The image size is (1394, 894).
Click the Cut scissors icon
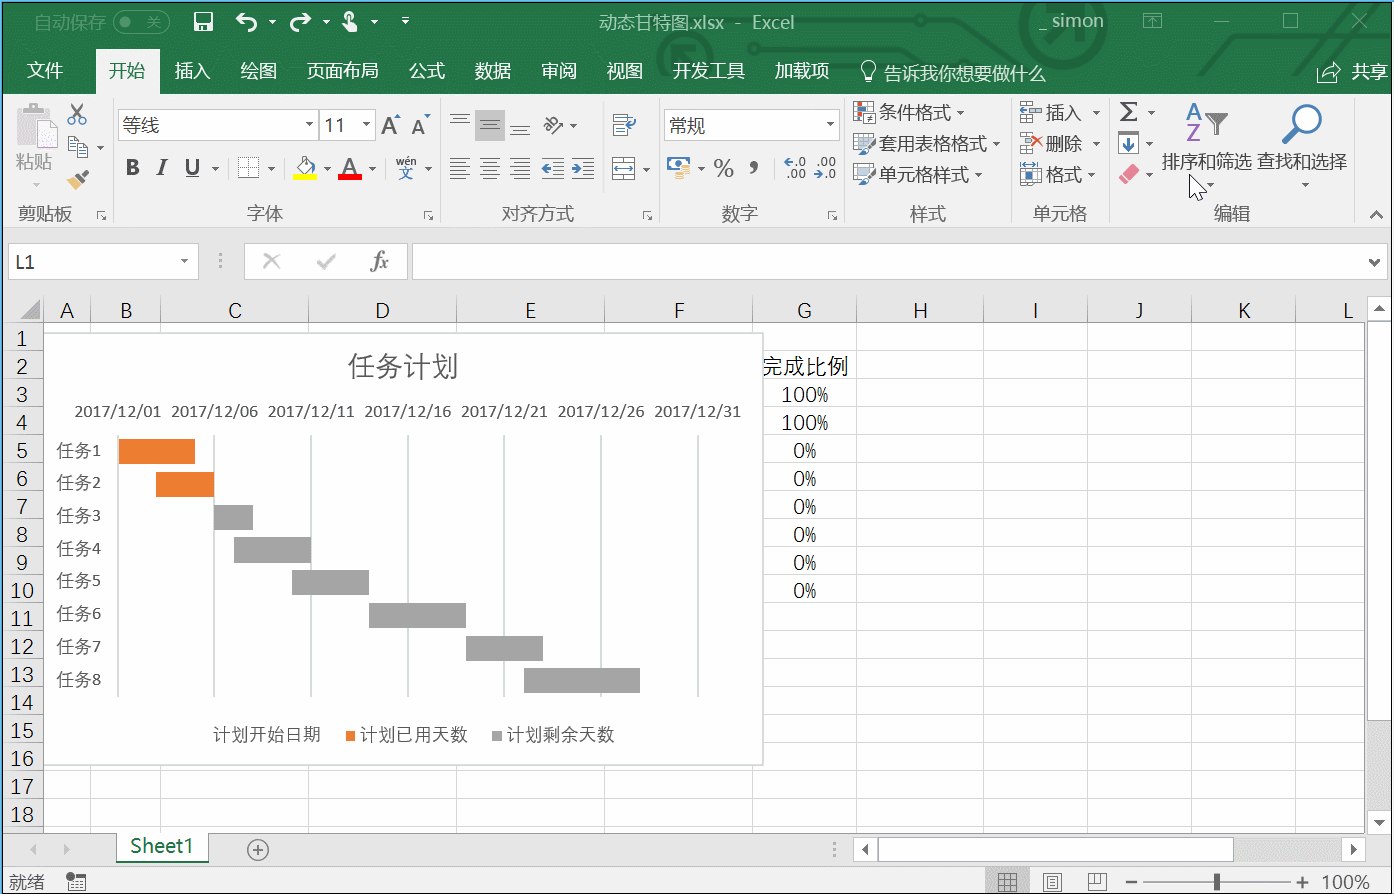[x=77, y=114]
